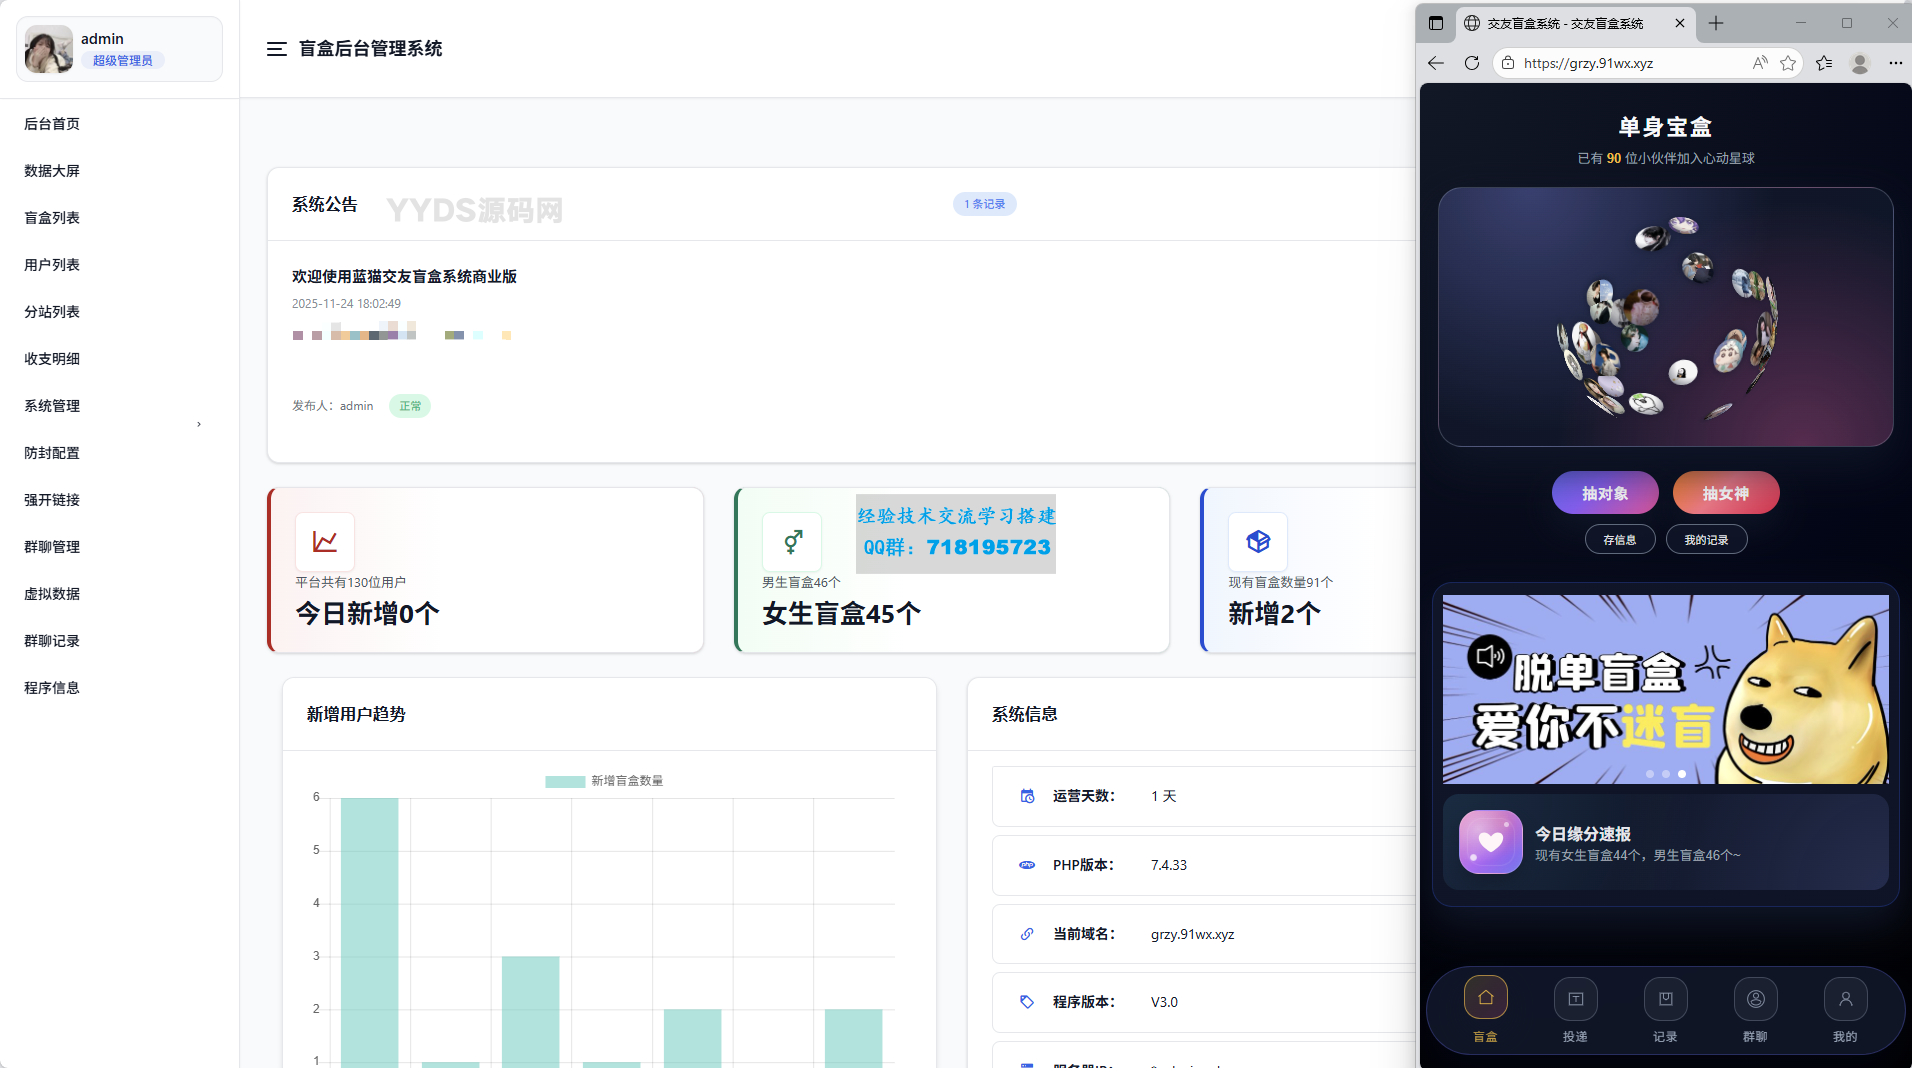This screenshot has height=1068, width=1912.
Task: Open 数据大屏 in the sidebar menu
Action: point(52,170)
